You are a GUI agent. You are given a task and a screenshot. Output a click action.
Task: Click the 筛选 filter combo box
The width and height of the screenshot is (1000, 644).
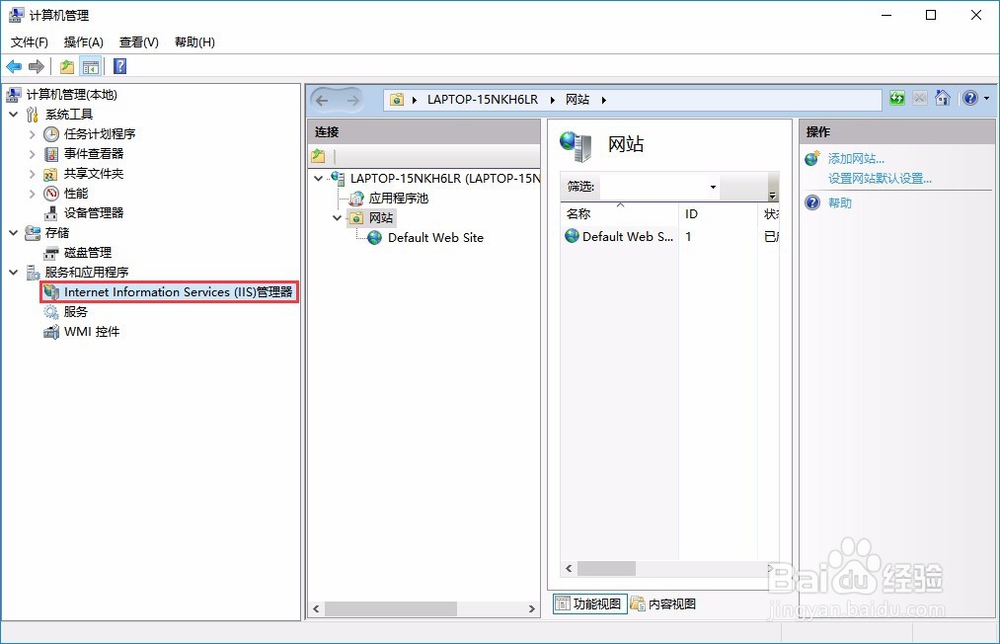tap(659, 187)
